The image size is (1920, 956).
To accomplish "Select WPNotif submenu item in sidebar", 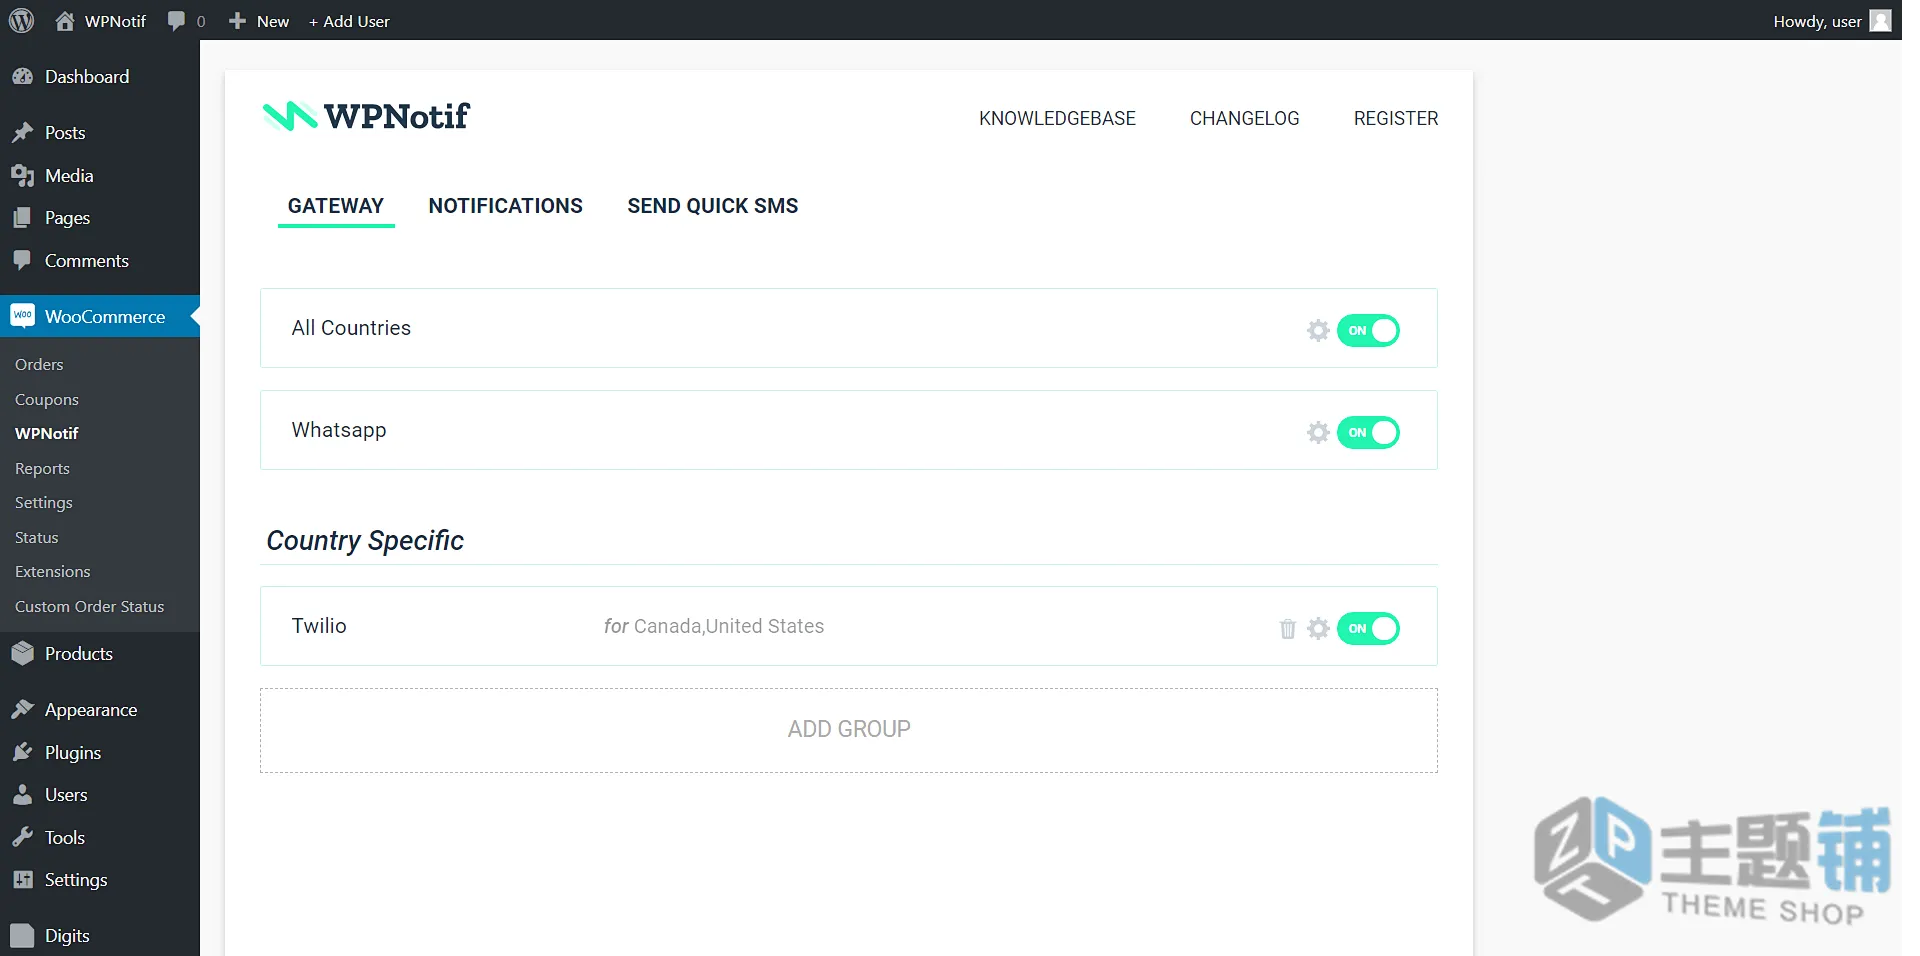I will coord(47,434).
